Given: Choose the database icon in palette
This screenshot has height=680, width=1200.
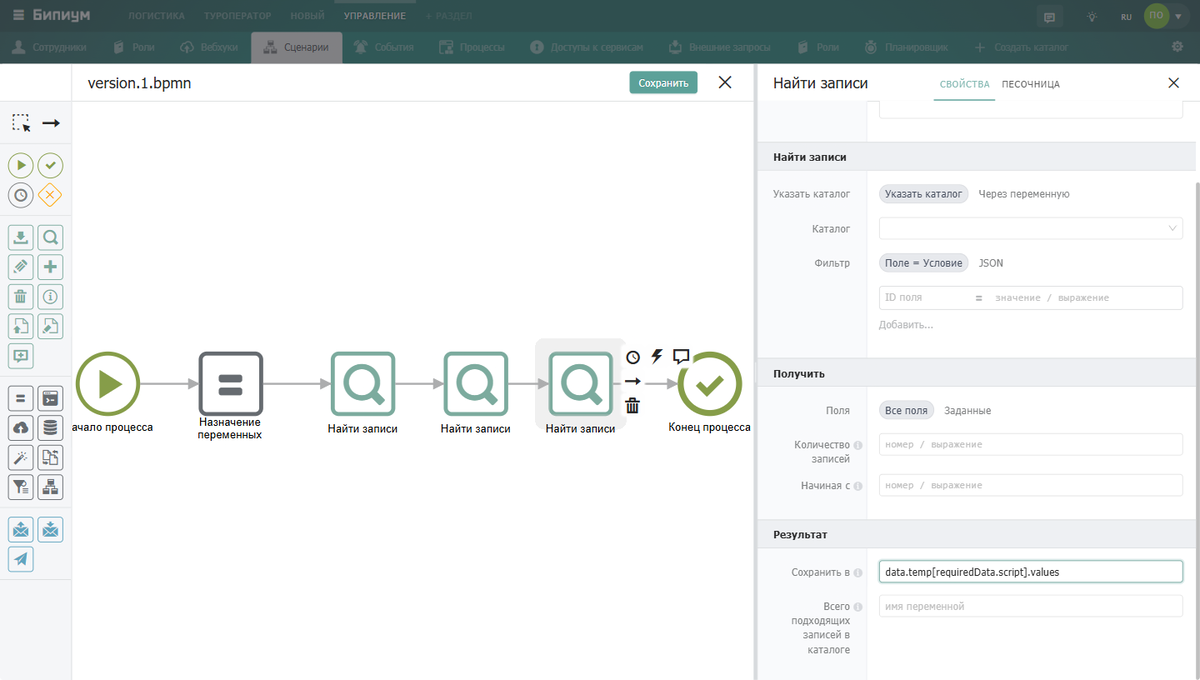Looking at the screenshot, I should pos(50,428).
